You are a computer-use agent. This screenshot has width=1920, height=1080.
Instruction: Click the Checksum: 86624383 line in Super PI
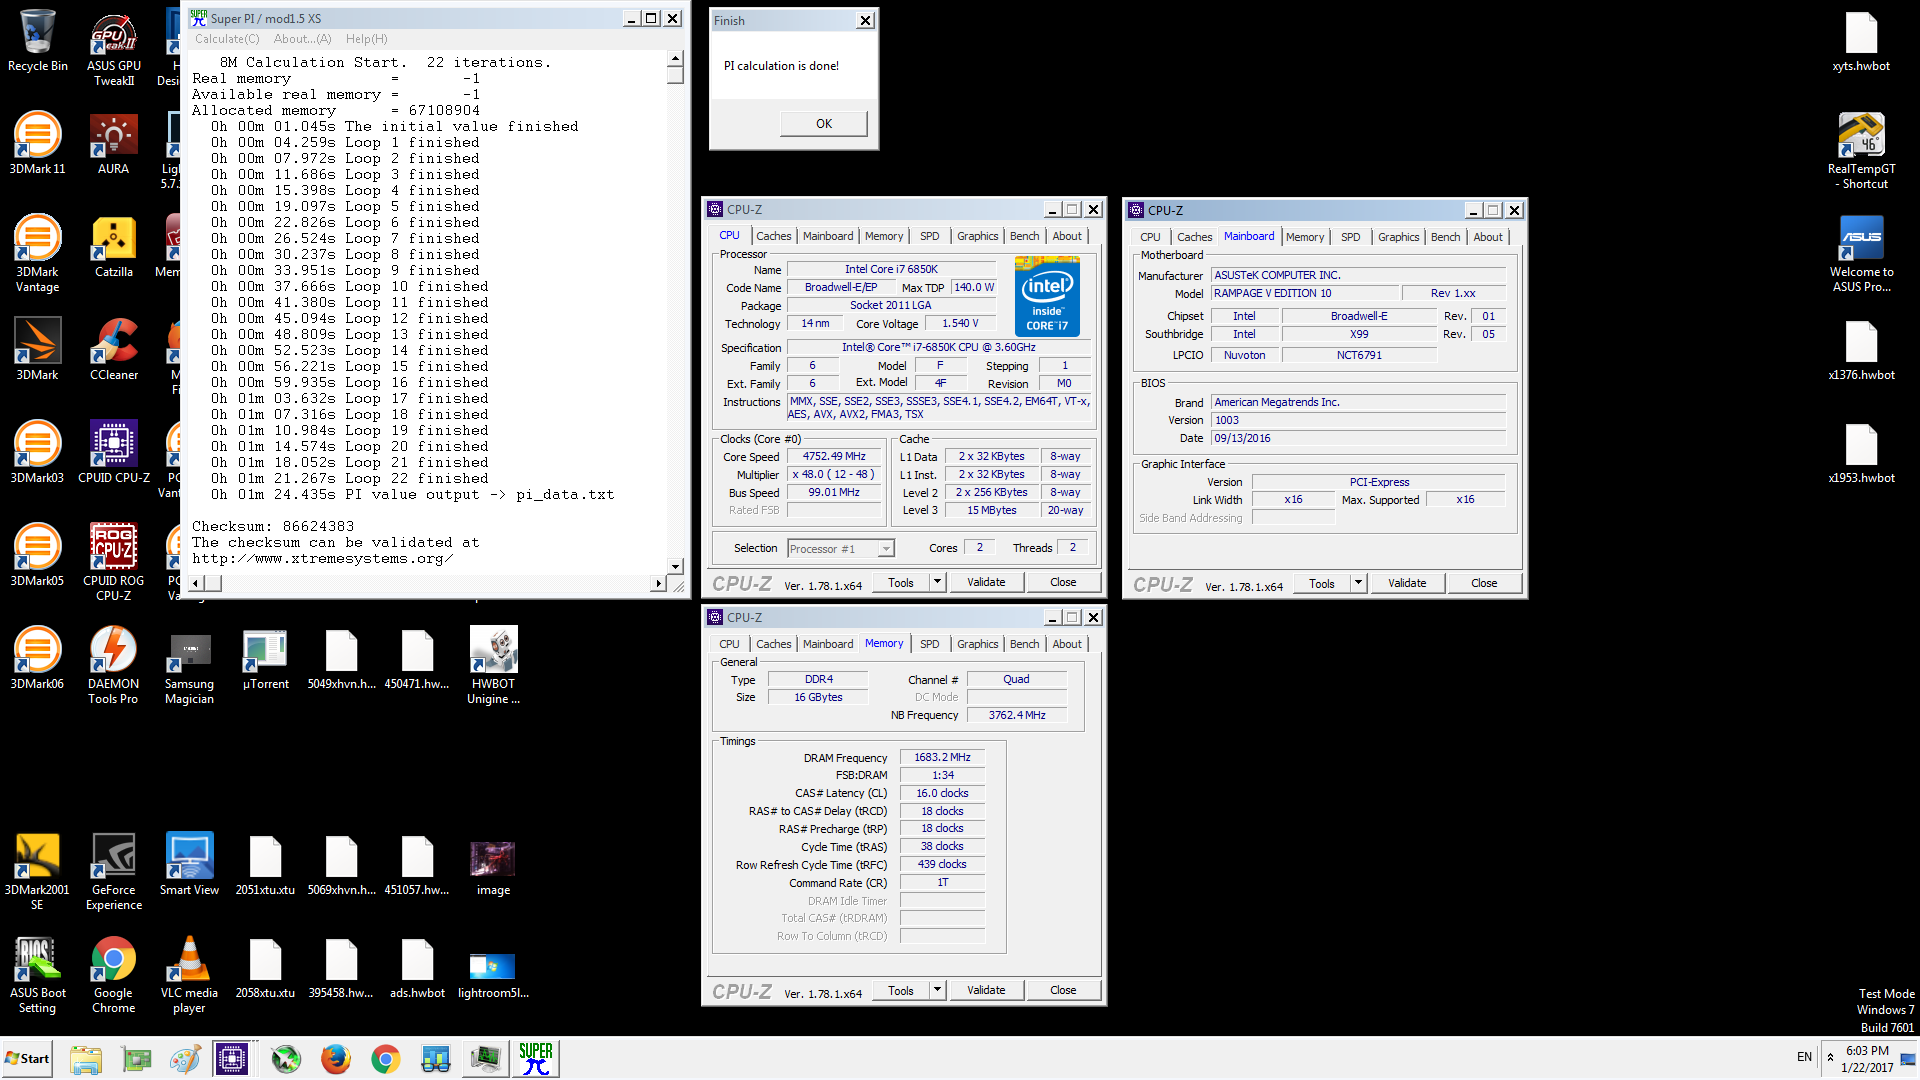point(273,526)
